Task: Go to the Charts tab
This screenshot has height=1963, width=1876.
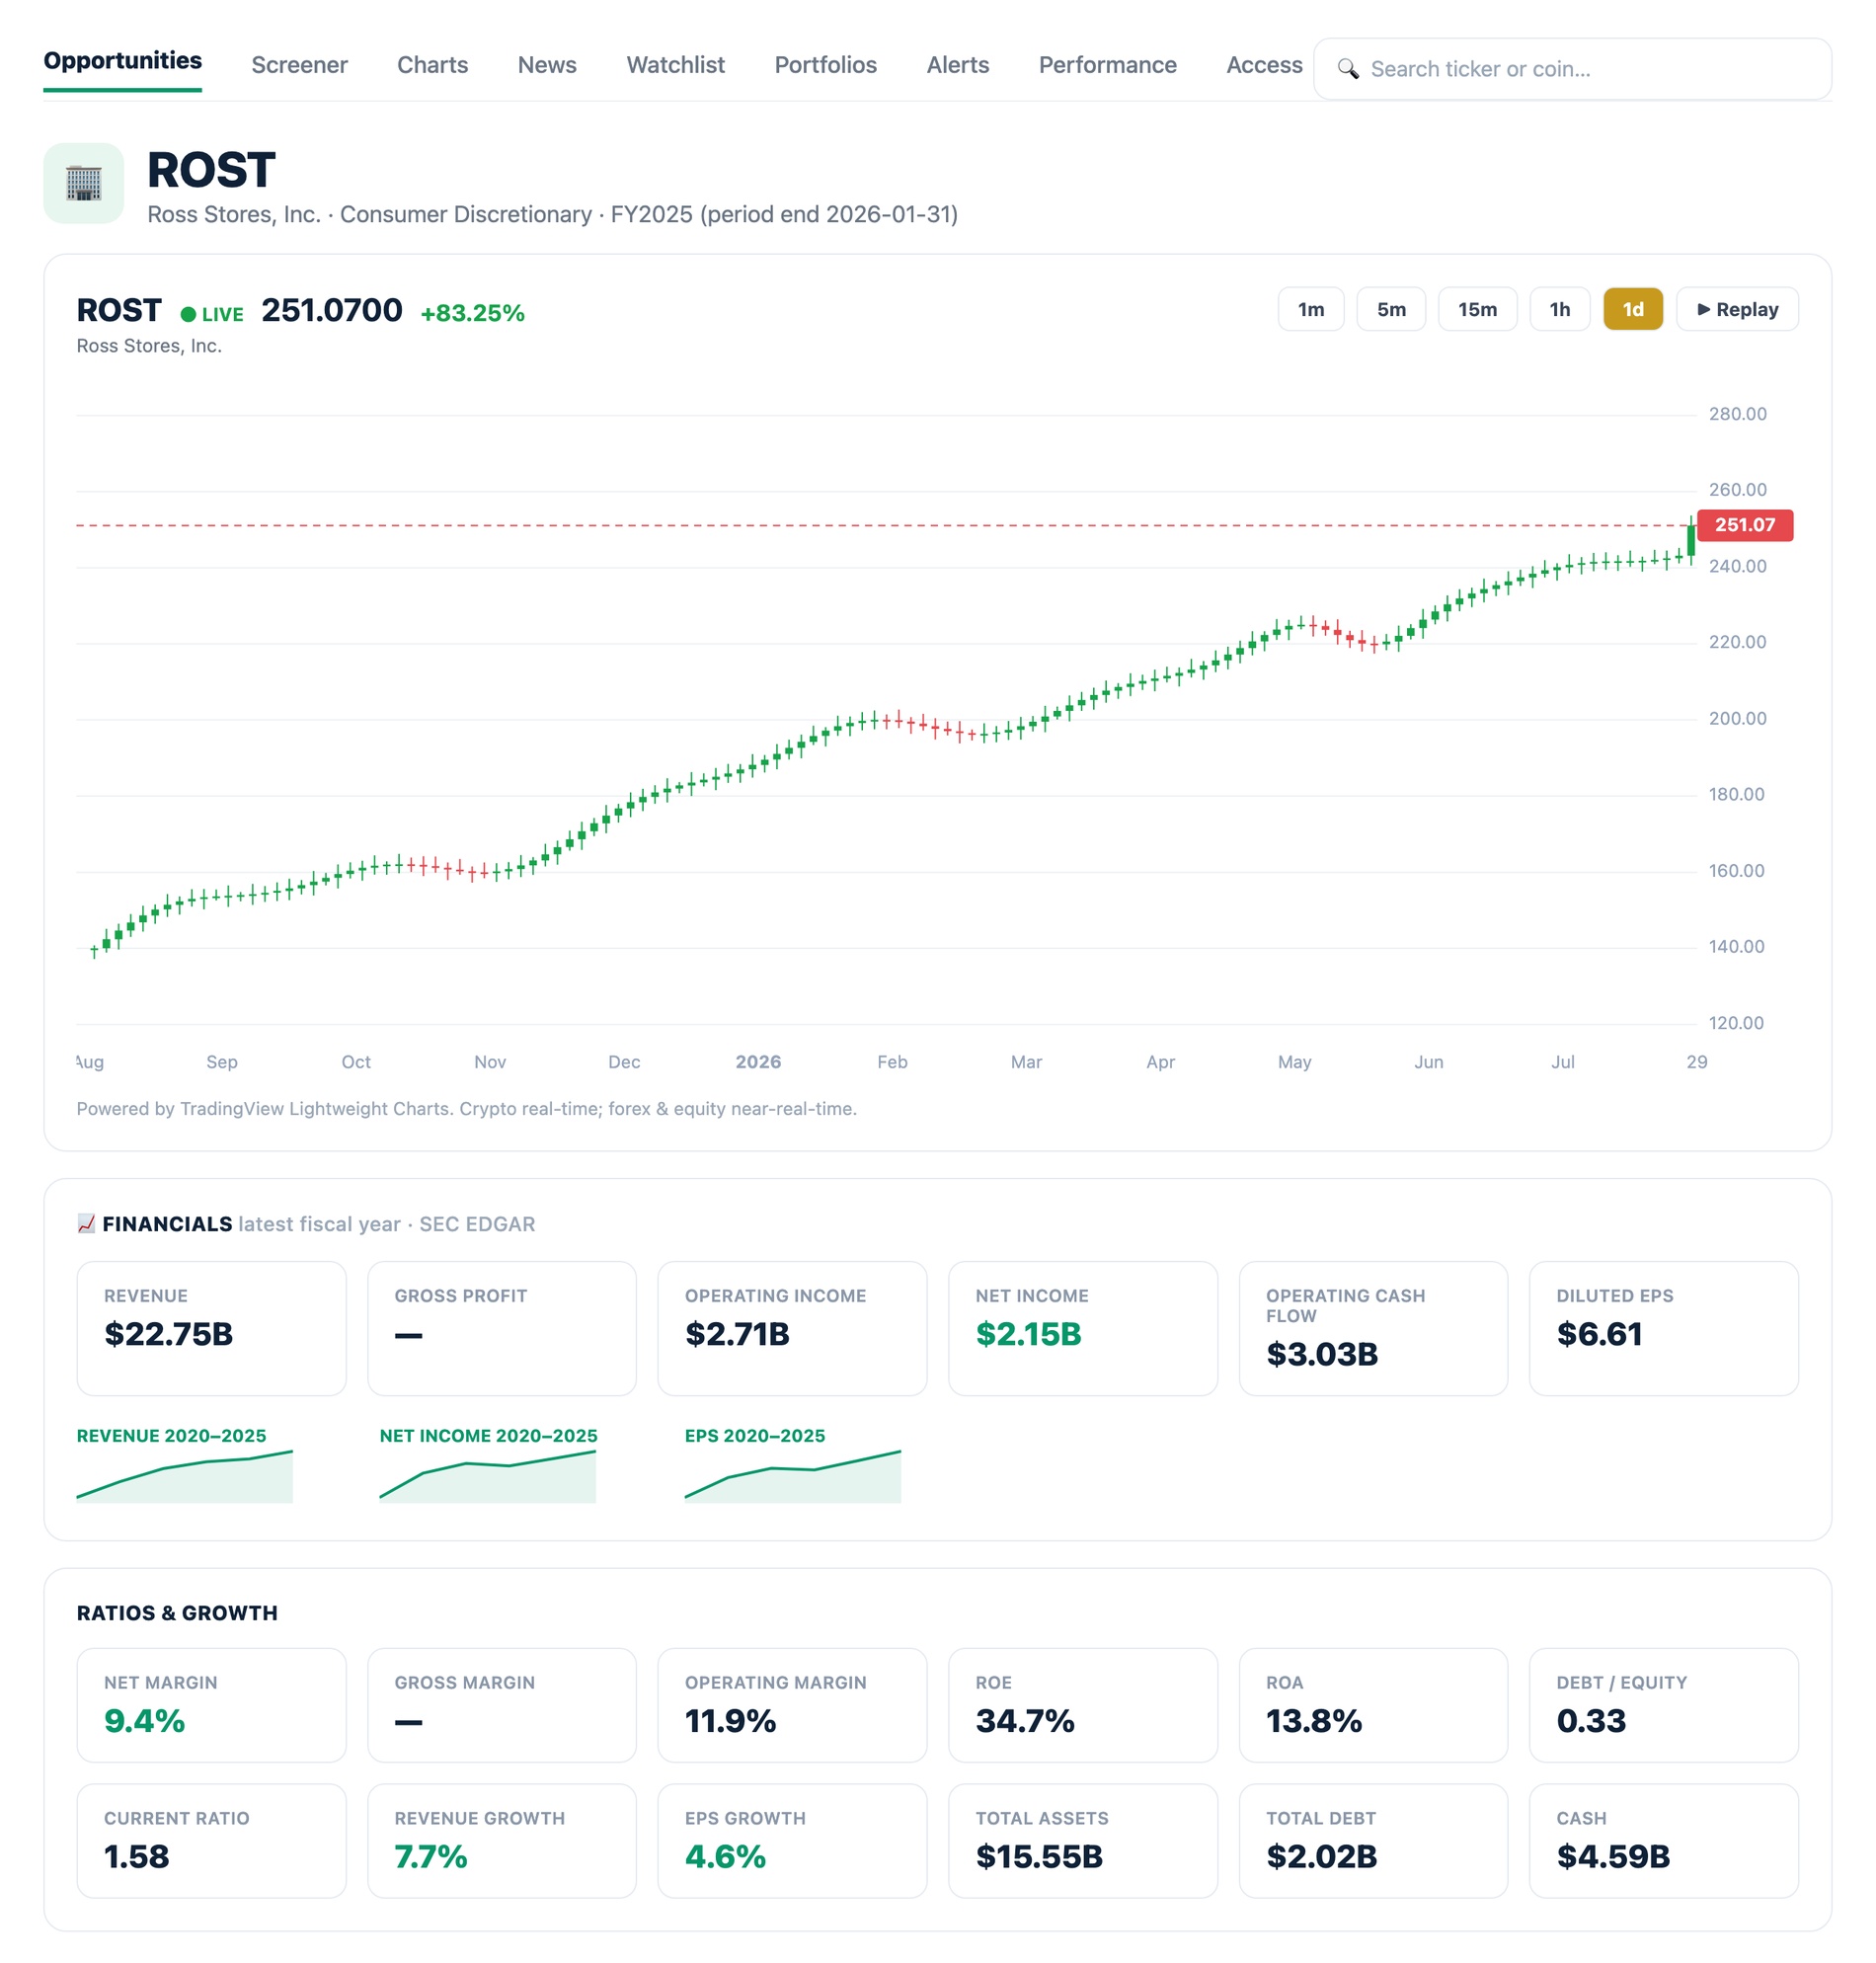Action: coord(432,65)
